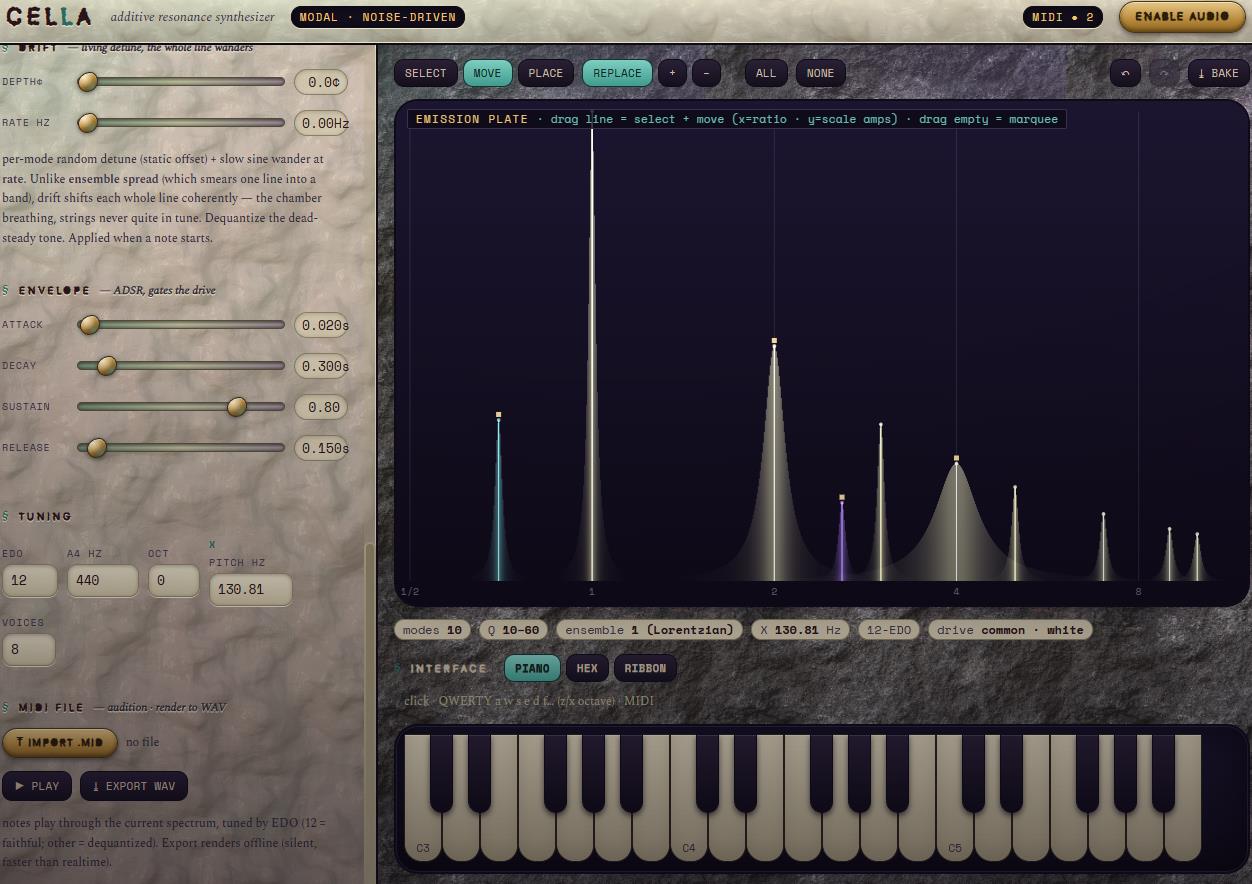Click the 'no file' label

[142, 742]
